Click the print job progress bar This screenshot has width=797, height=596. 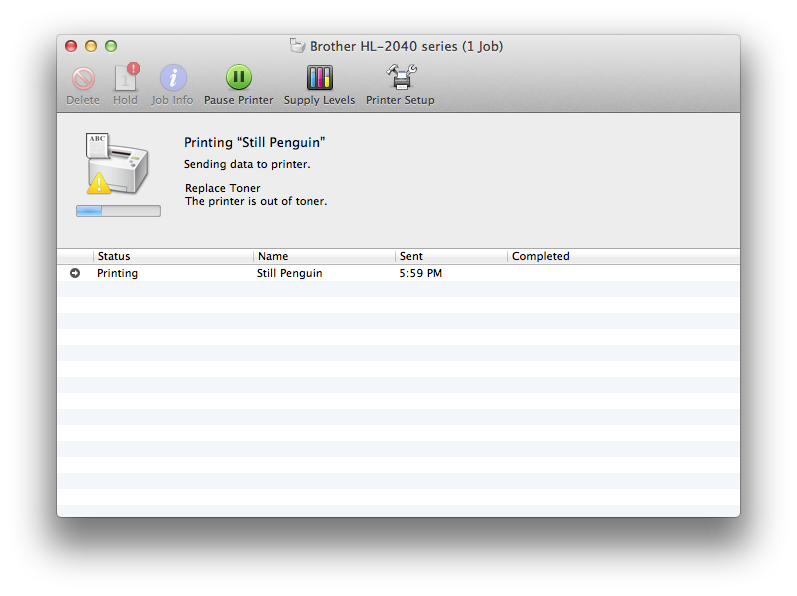(118, 211)
